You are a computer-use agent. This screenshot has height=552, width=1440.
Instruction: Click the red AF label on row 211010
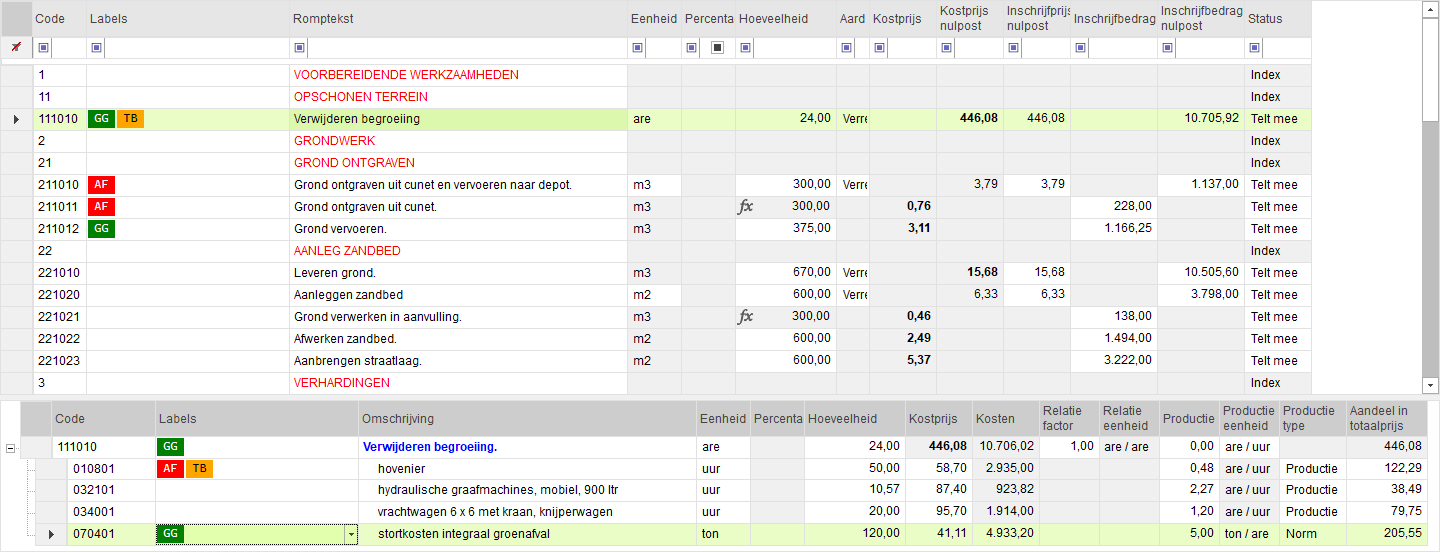(102, 185)
